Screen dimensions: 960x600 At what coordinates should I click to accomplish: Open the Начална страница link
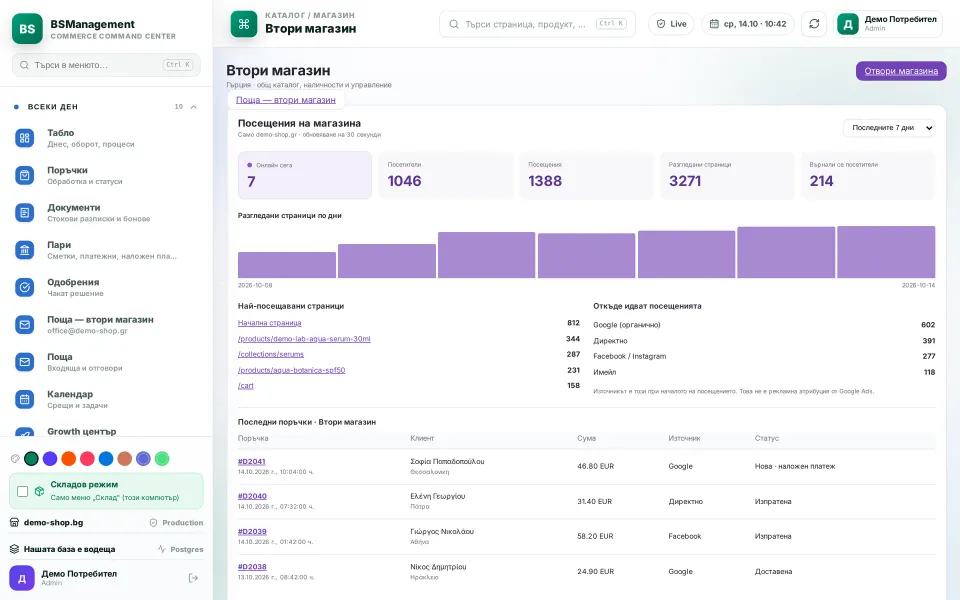(x=269, y=323)
